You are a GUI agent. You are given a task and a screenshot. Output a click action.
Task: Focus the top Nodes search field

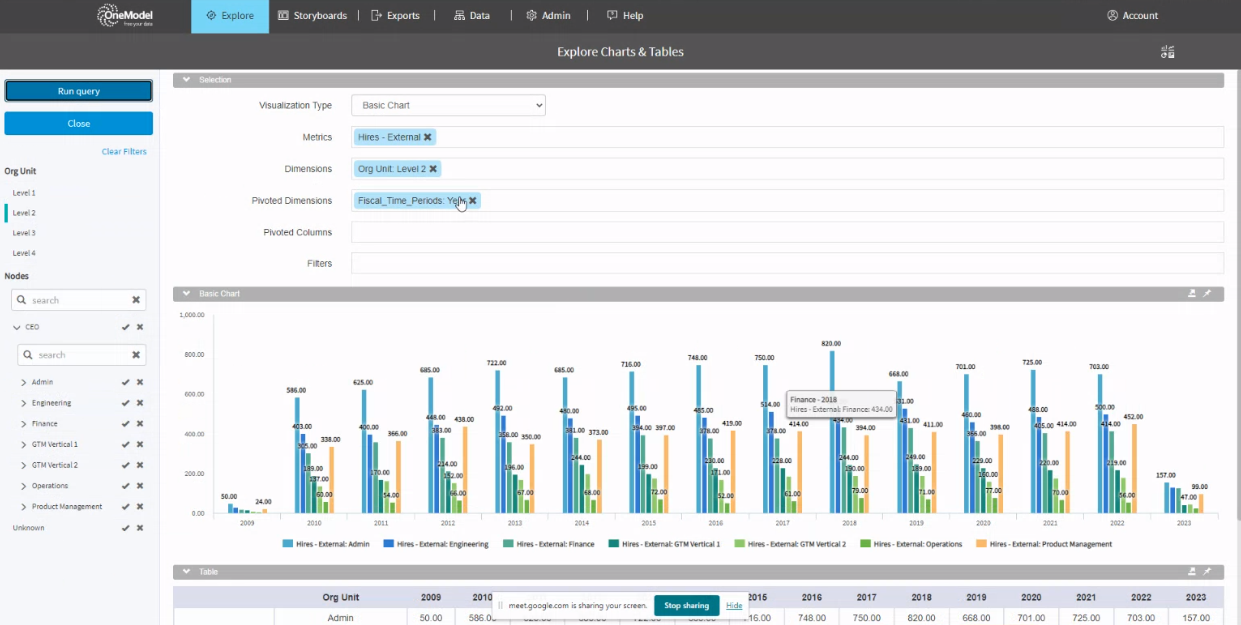78,300
